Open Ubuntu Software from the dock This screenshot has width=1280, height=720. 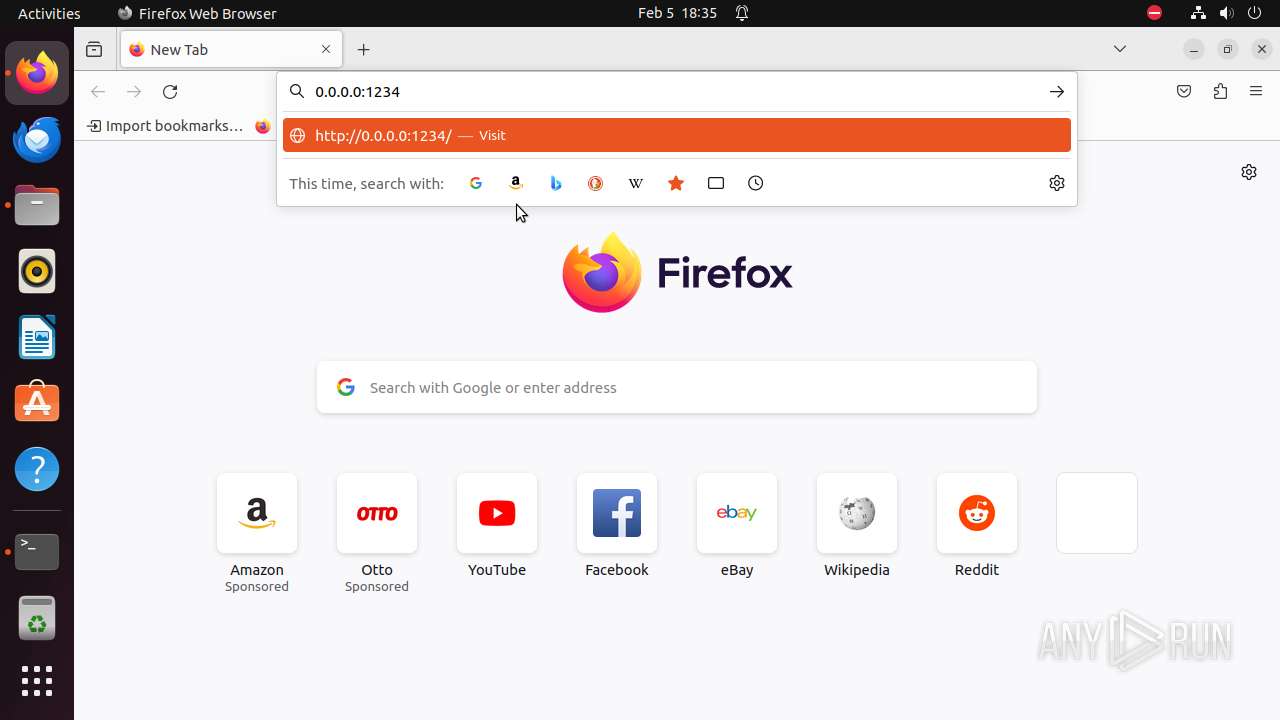37,403
